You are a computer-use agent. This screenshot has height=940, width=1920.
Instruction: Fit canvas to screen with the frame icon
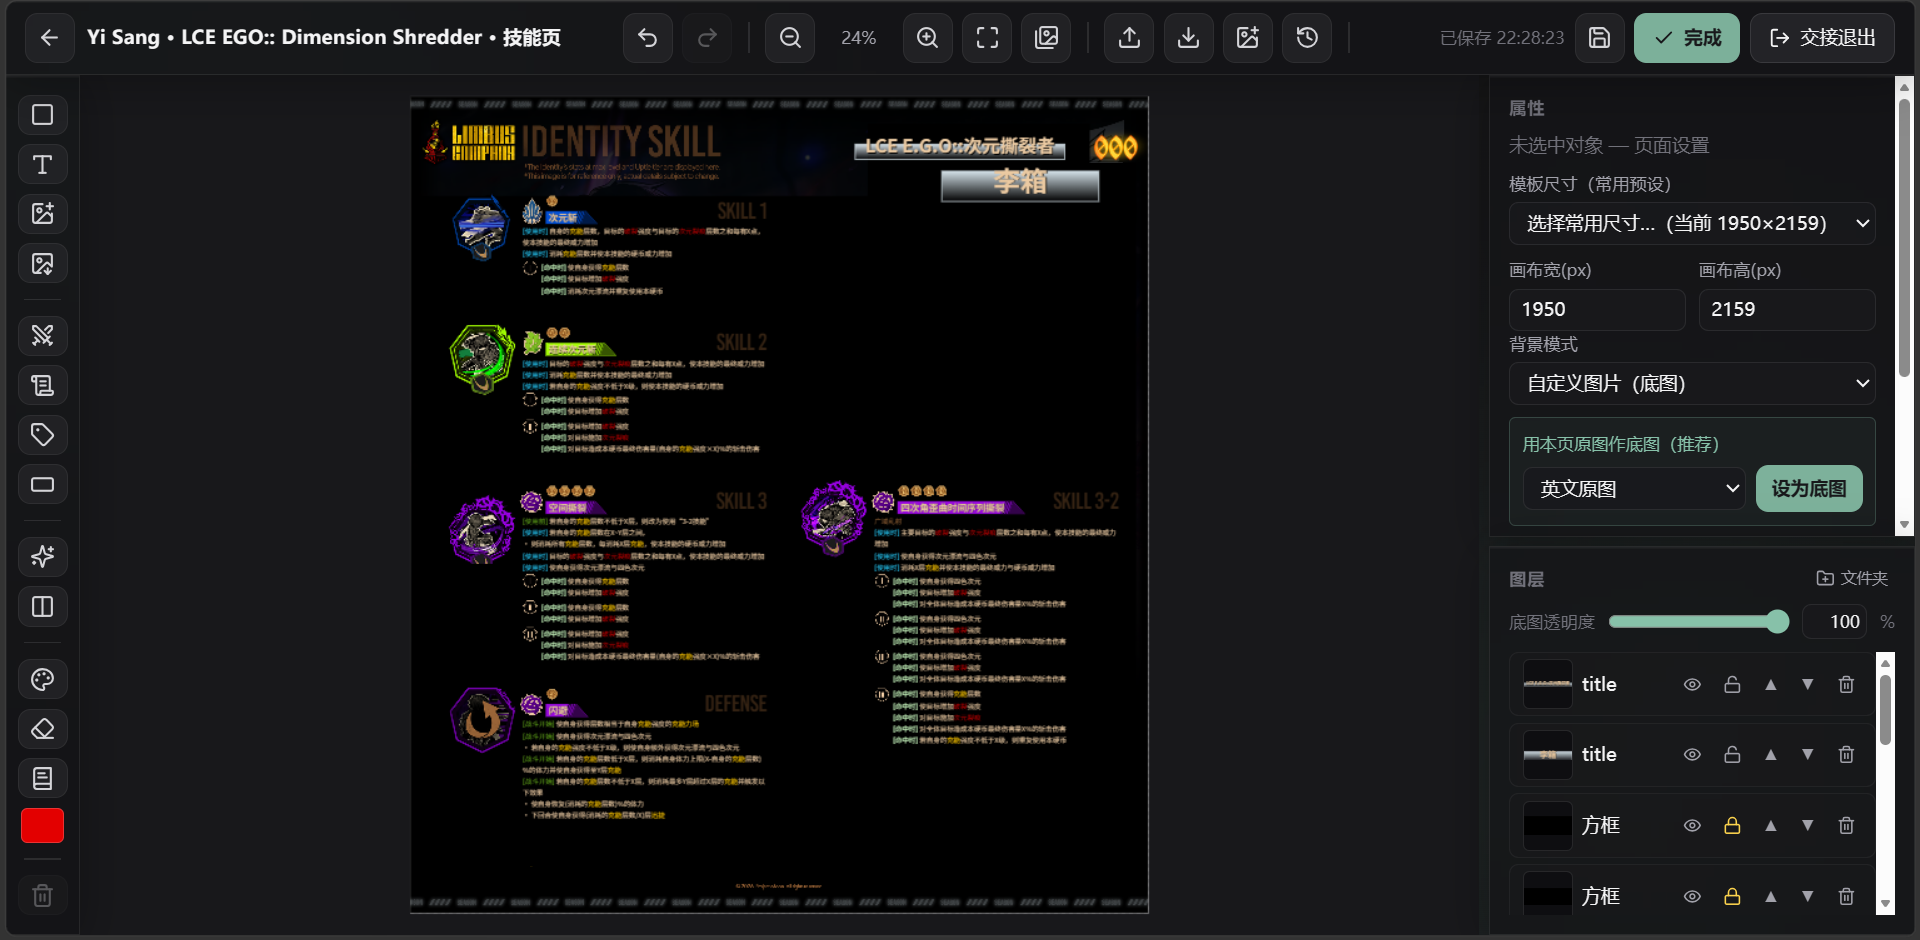tap(987, 38)
